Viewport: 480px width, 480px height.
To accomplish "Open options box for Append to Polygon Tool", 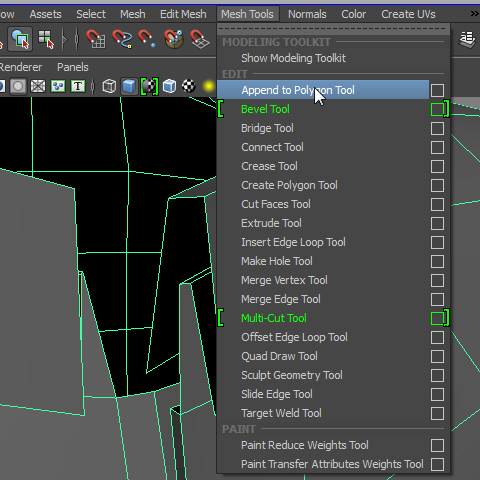I will click(437, 90).
